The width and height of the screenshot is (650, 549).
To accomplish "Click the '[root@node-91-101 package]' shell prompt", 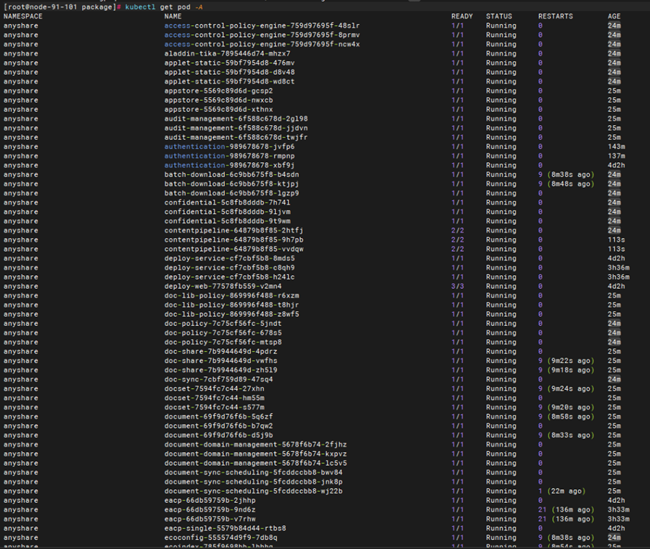I will click(x=60, y=7).
